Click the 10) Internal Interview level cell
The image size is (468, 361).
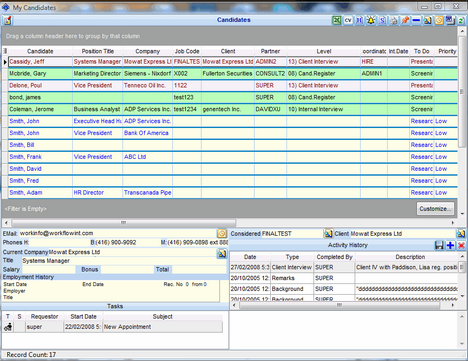click(323, 109)
